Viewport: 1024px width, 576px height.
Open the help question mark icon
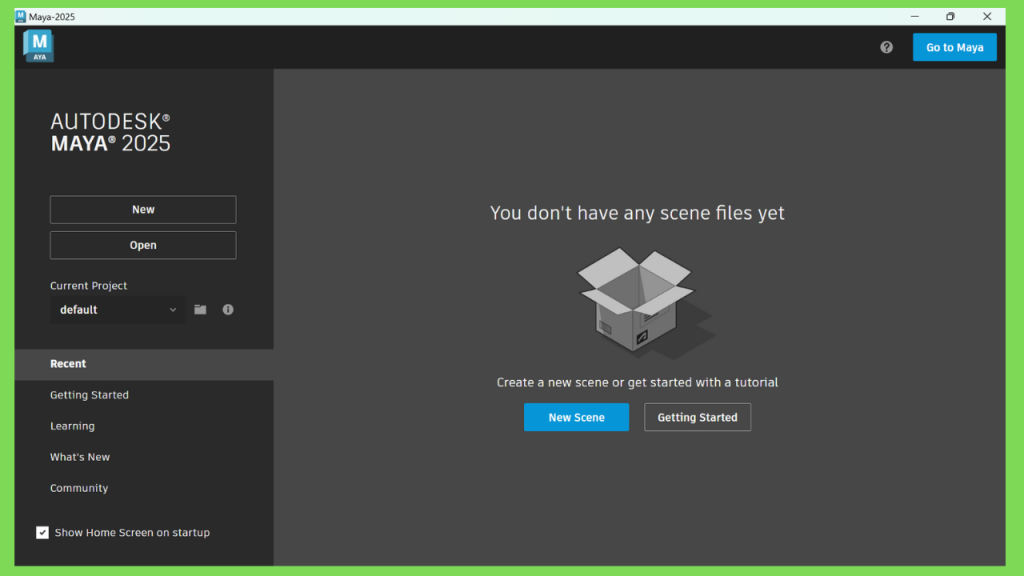[x=886, y=47]
